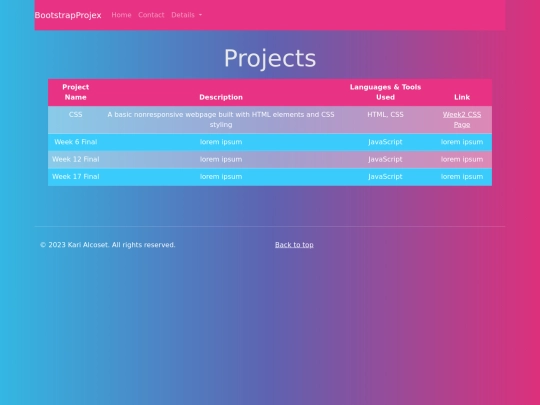Click the Description column header
Screen dimensions: 540x405
[x=221, y=92]
